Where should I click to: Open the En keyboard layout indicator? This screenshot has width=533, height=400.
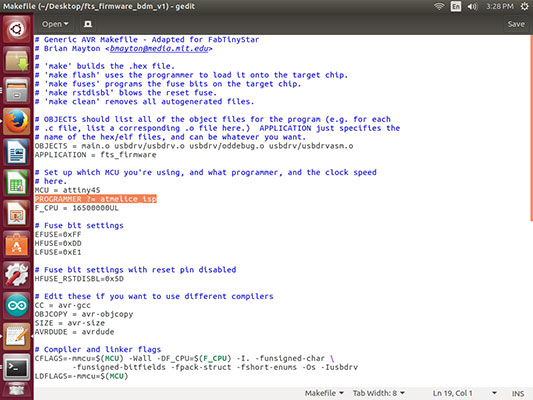coord(455,6)
